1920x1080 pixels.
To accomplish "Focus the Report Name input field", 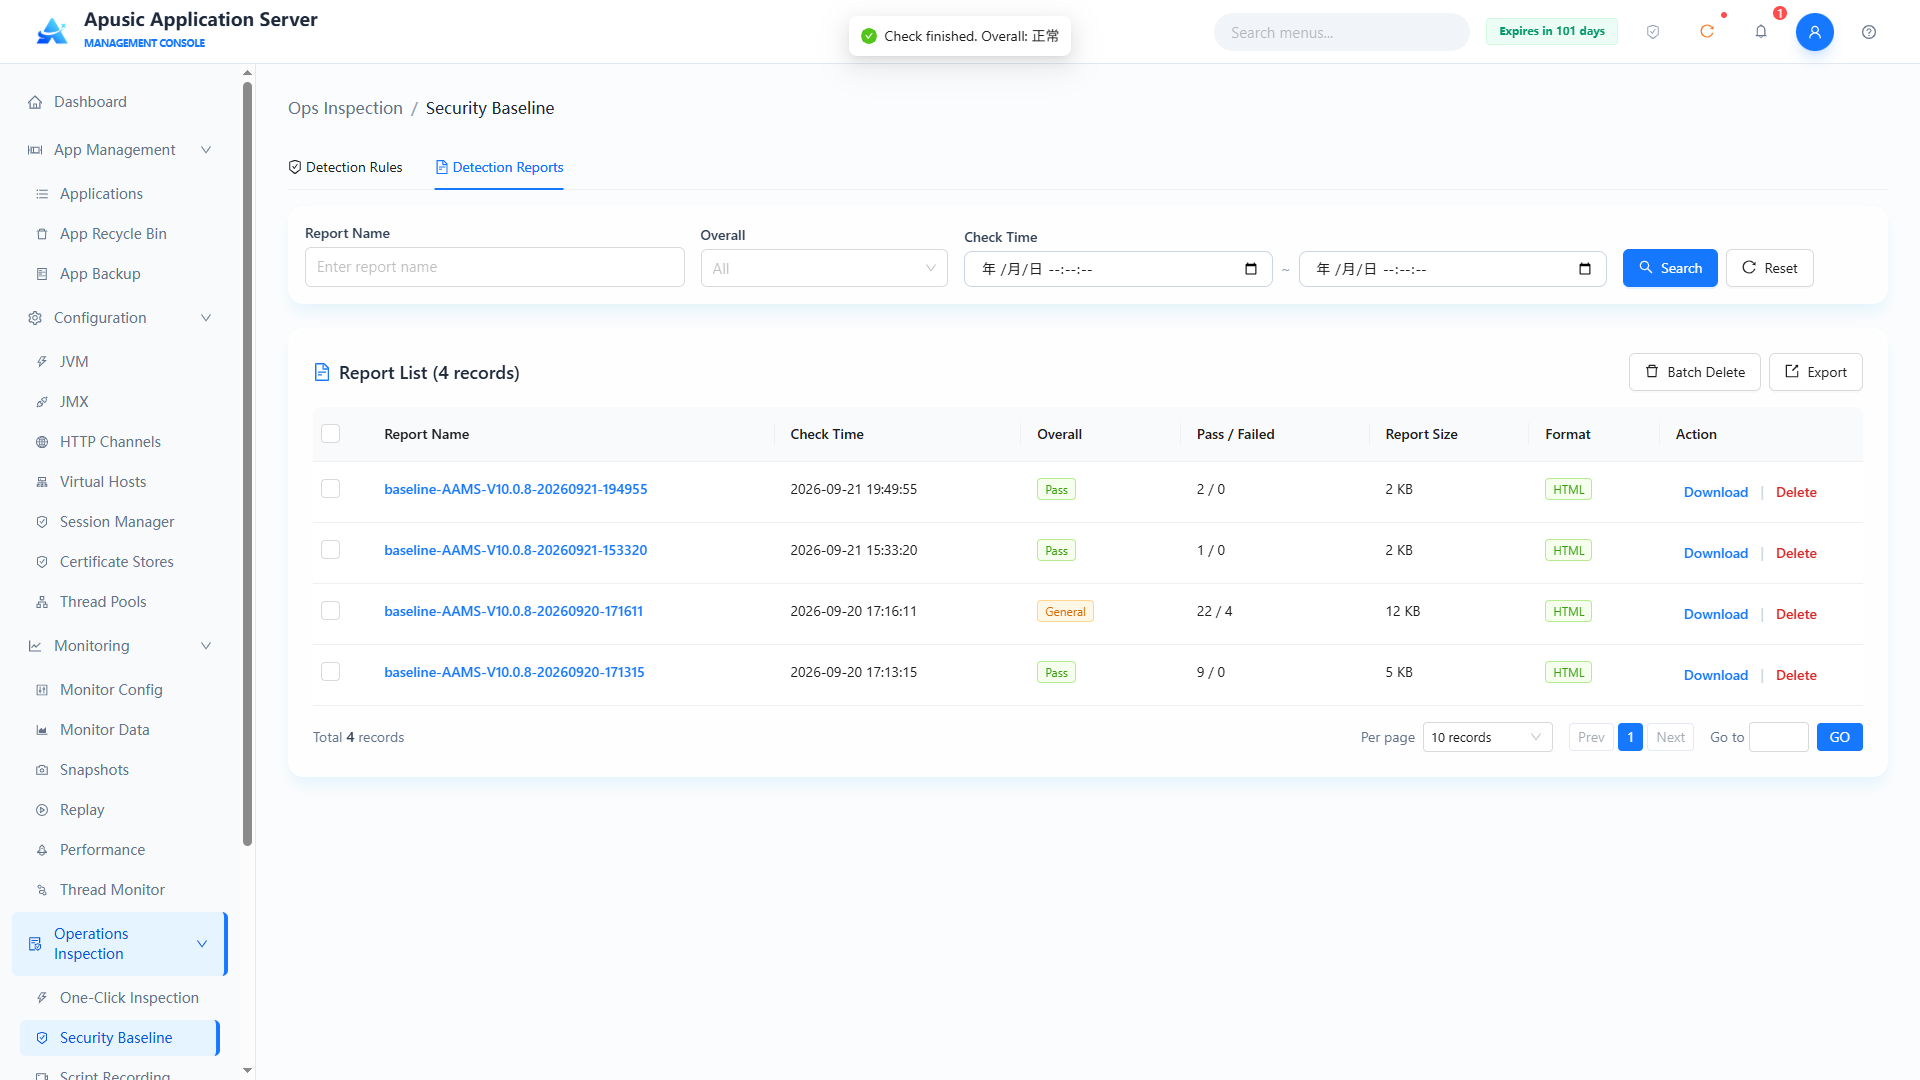I will coord(495,267).
